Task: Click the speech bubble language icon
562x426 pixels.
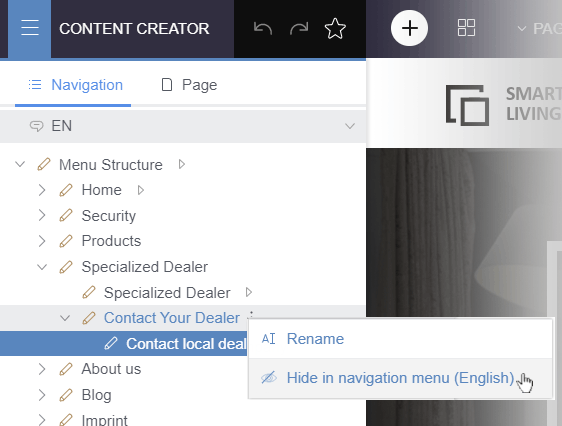Action: tap(36, 126)
